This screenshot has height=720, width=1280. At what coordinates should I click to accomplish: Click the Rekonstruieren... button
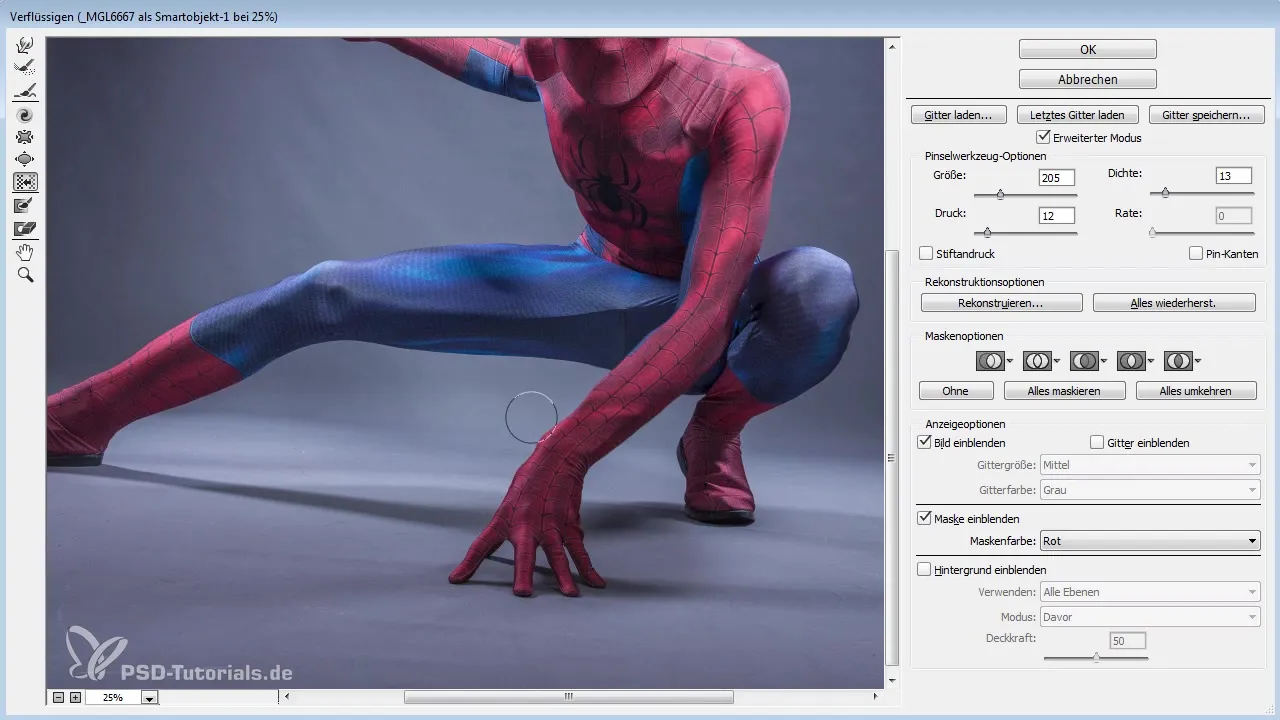click(1001, 302)
